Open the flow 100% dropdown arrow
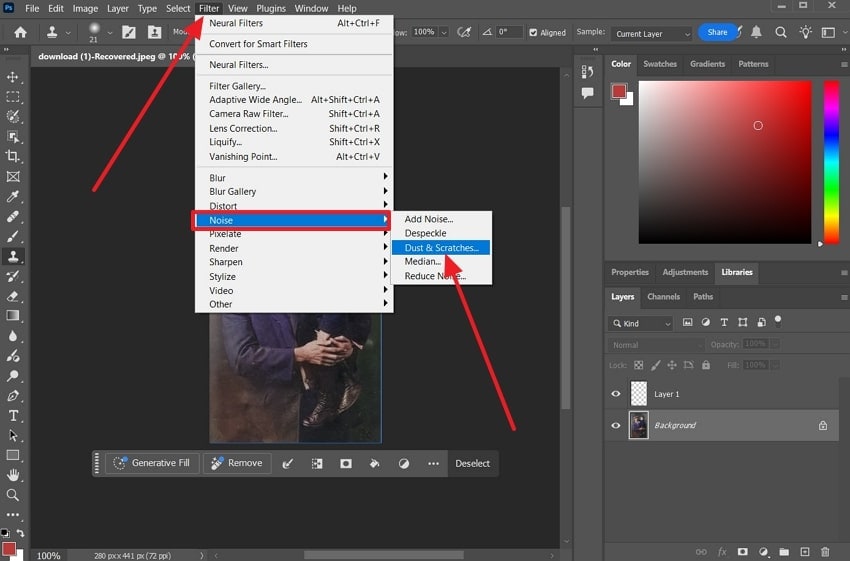Image resolution: width=850 pixels, height=561 pixels. click(x=444, y=33)
